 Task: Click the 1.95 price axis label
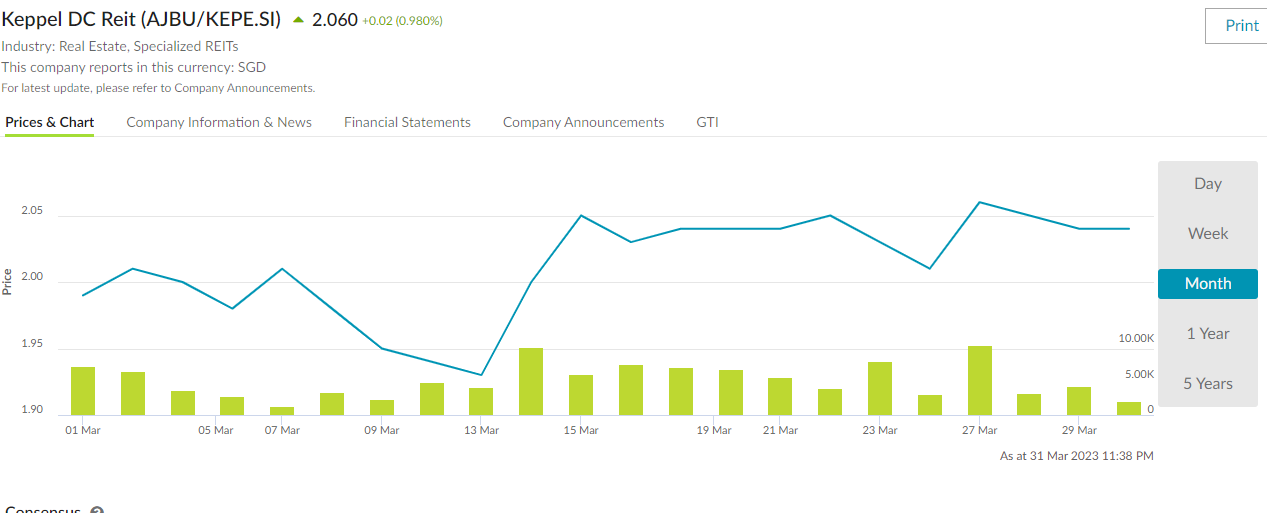tap(33, 345)
